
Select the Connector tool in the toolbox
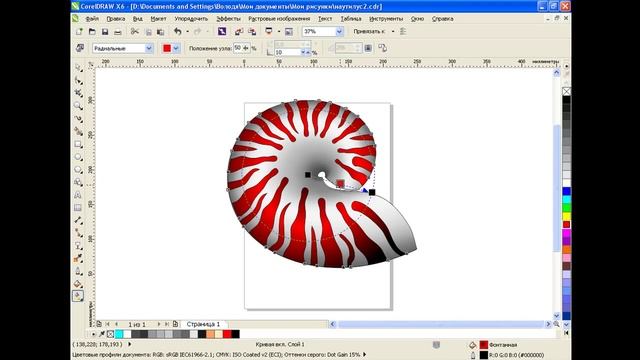[78, 233]
